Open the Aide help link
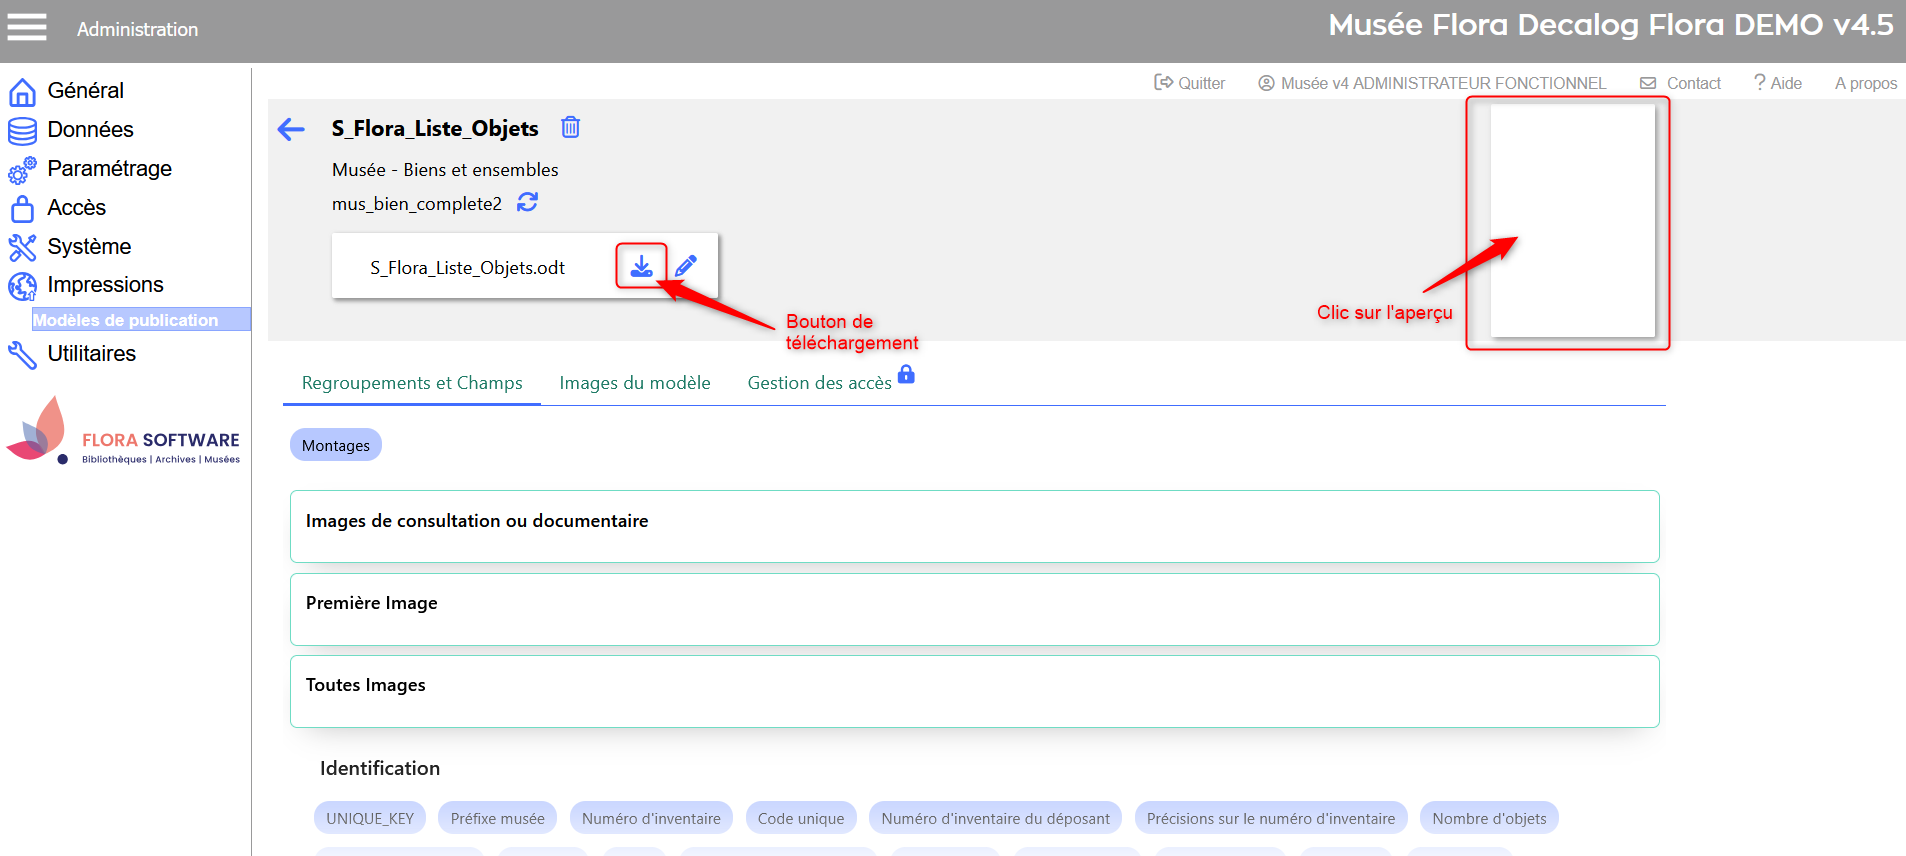This screenshot has height=856, width=1906. click(x=1778, y=83)
